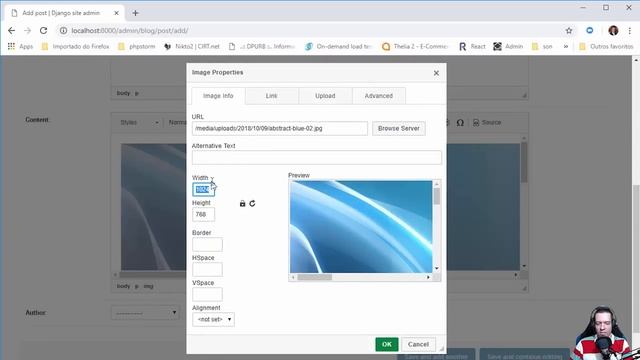
Task: Open the Nikto2 CIRT.net bookmark
Action: (x=192, y=47)
